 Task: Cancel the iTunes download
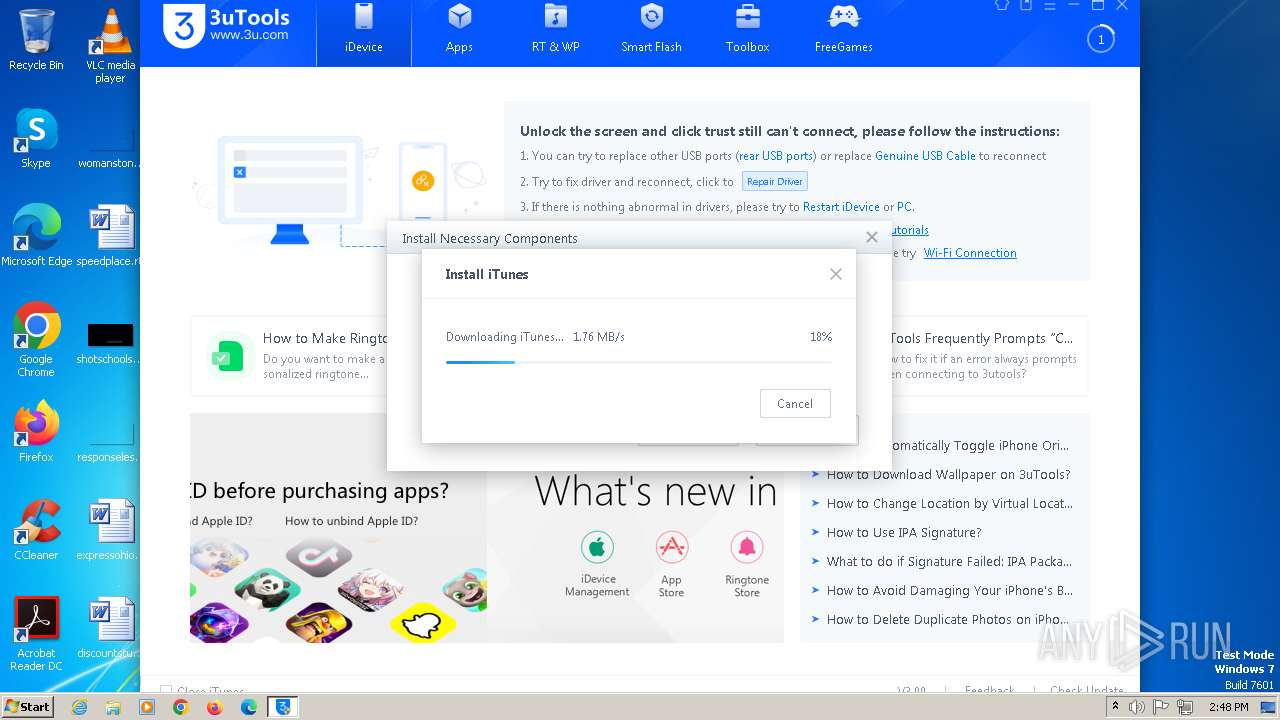(795, 404)
